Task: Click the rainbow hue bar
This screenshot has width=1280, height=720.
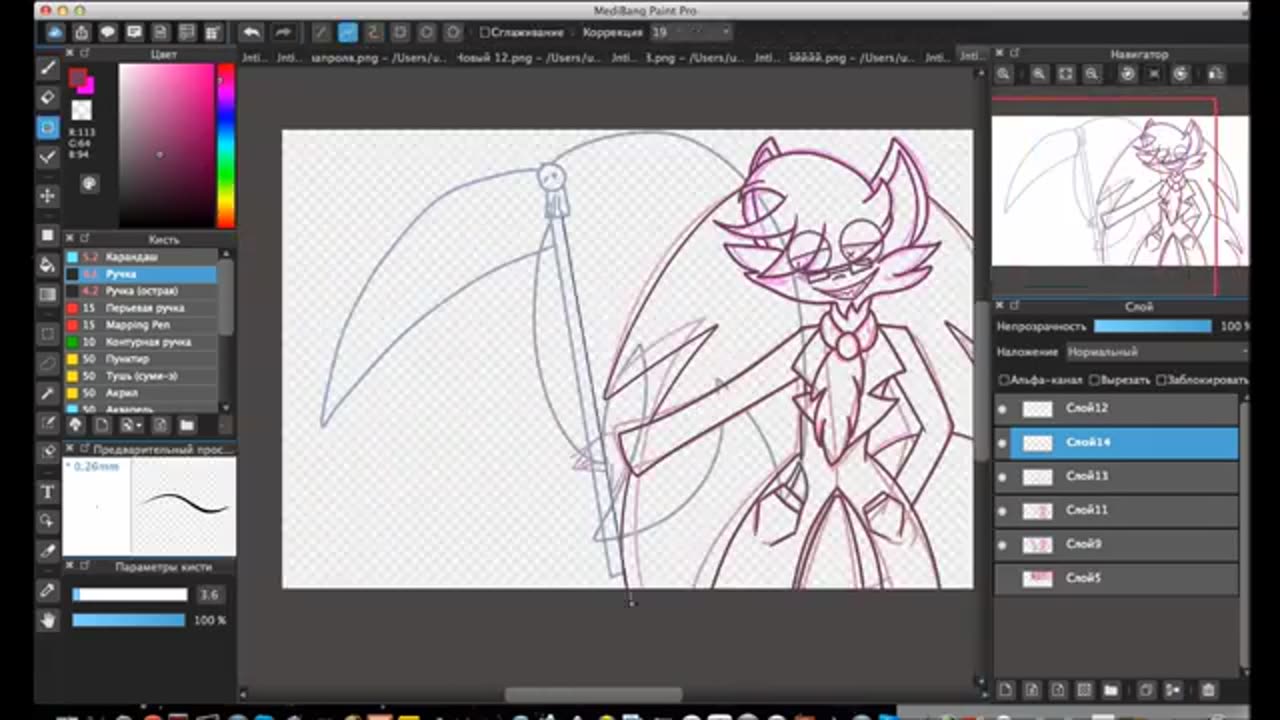Action: (x=225, y=146)
